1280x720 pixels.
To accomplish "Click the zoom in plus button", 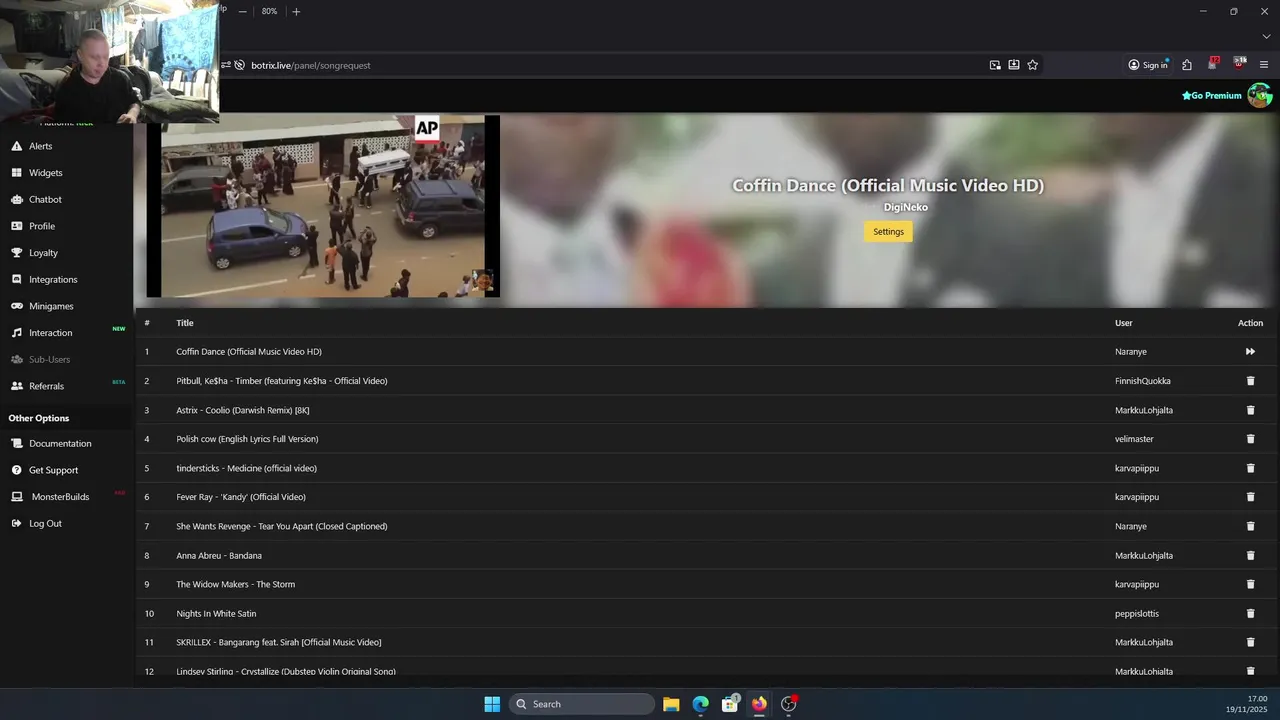I will click(296, 11).
